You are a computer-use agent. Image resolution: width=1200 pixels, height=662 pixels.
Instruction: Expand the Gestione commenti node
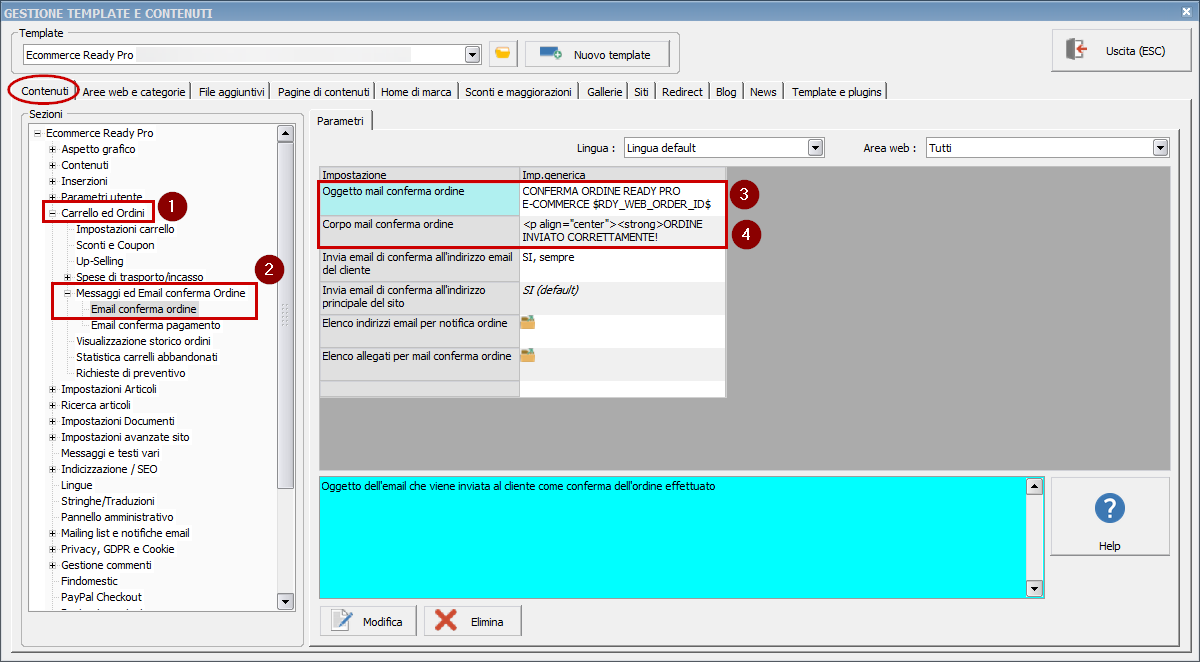pos(52,565)
